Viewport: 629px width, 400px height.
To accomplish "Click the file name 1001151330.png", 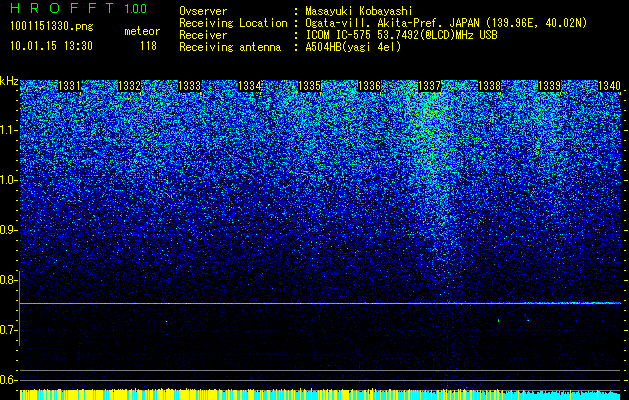I will click(x=52, y=27).
